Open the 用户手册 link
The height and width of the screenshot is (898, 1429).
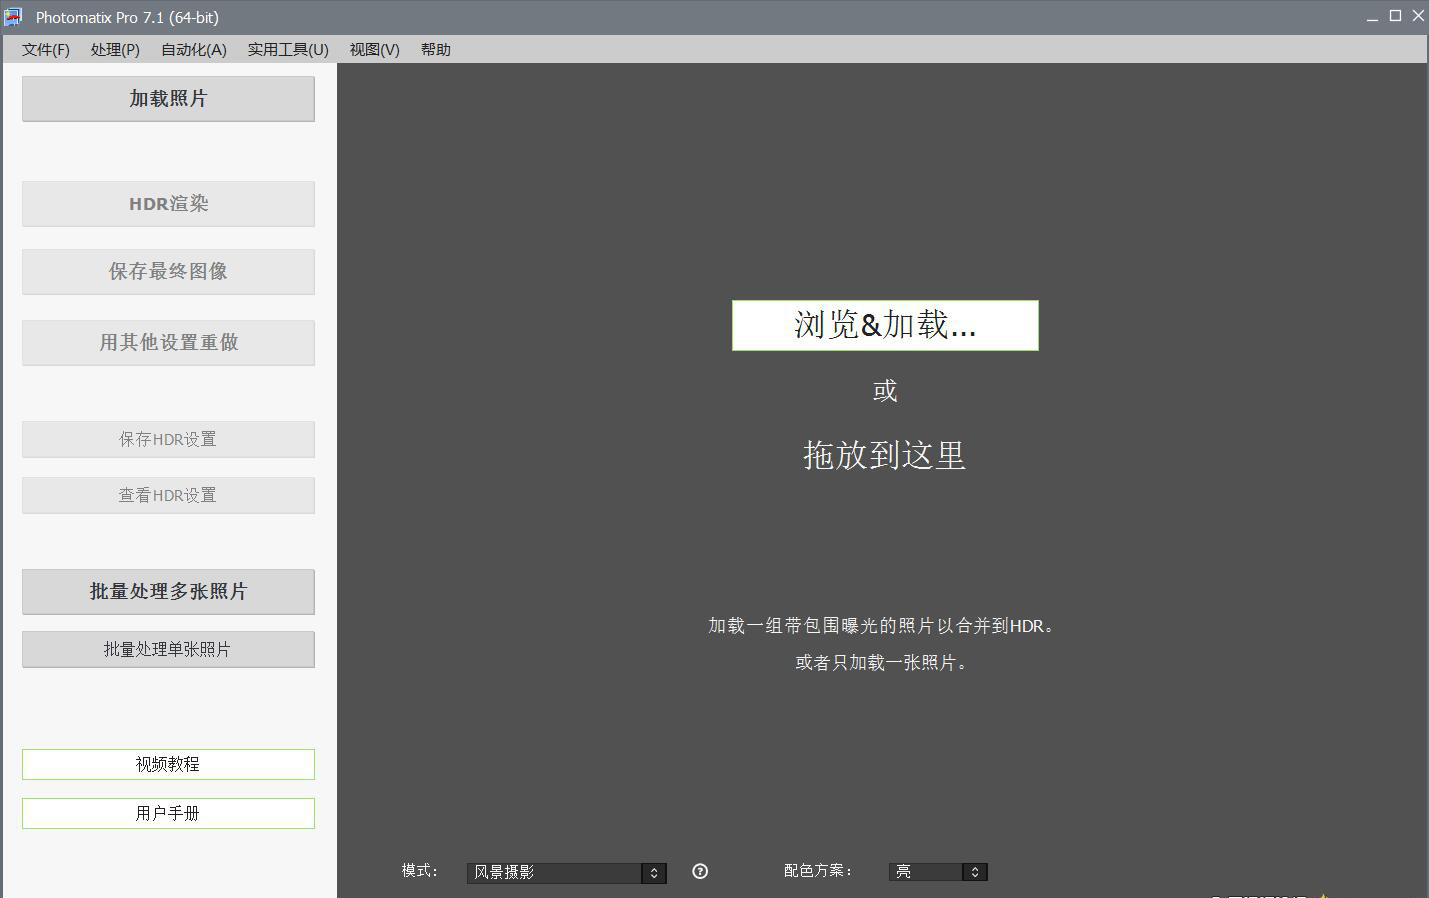click(168, 813)
